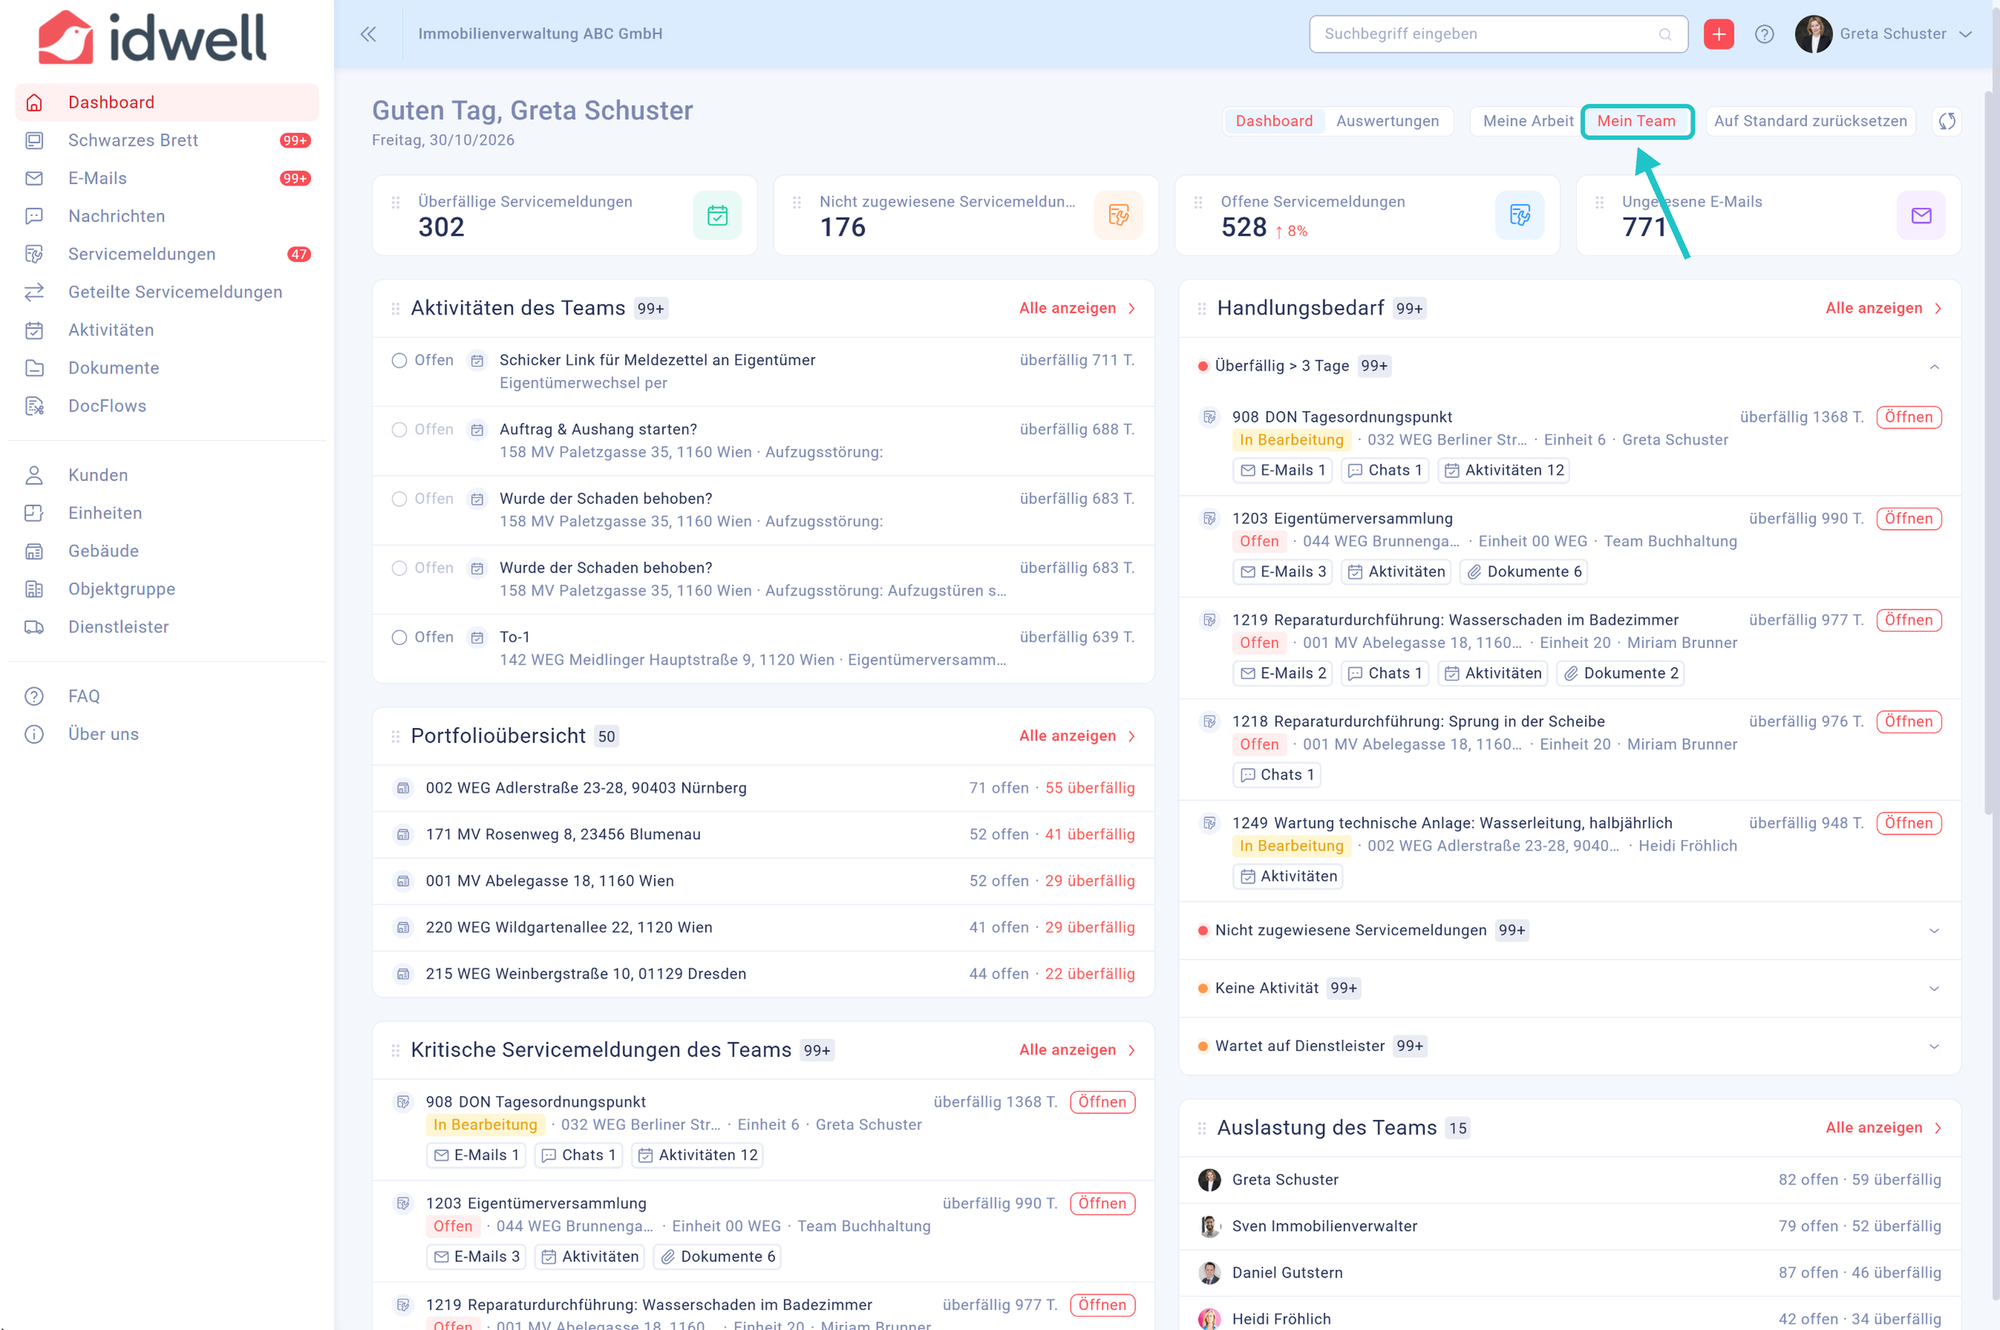Click the Ungelesene E-Mails envelope icon
The height and width of the screenshot is (1330, 2000).
[1921, 215]
